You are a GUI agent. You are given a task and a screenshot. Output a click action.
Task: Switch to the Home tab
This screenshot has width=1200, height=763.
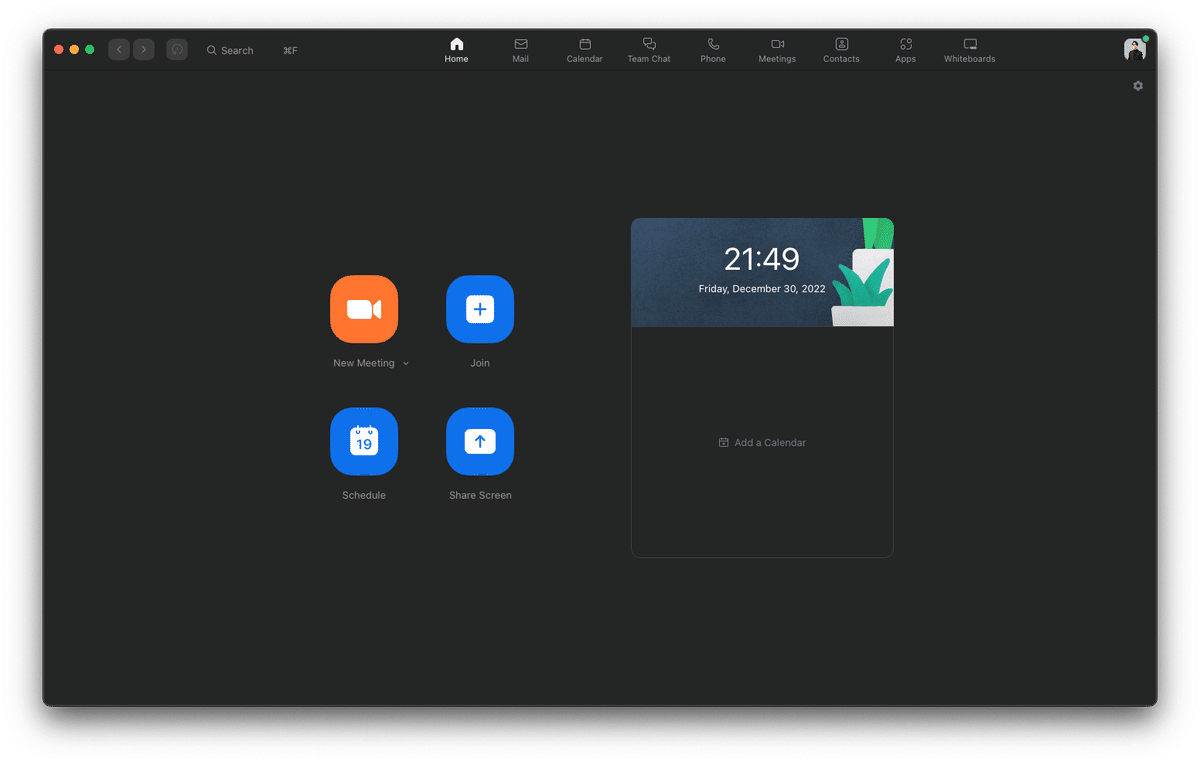click(457, 50)
